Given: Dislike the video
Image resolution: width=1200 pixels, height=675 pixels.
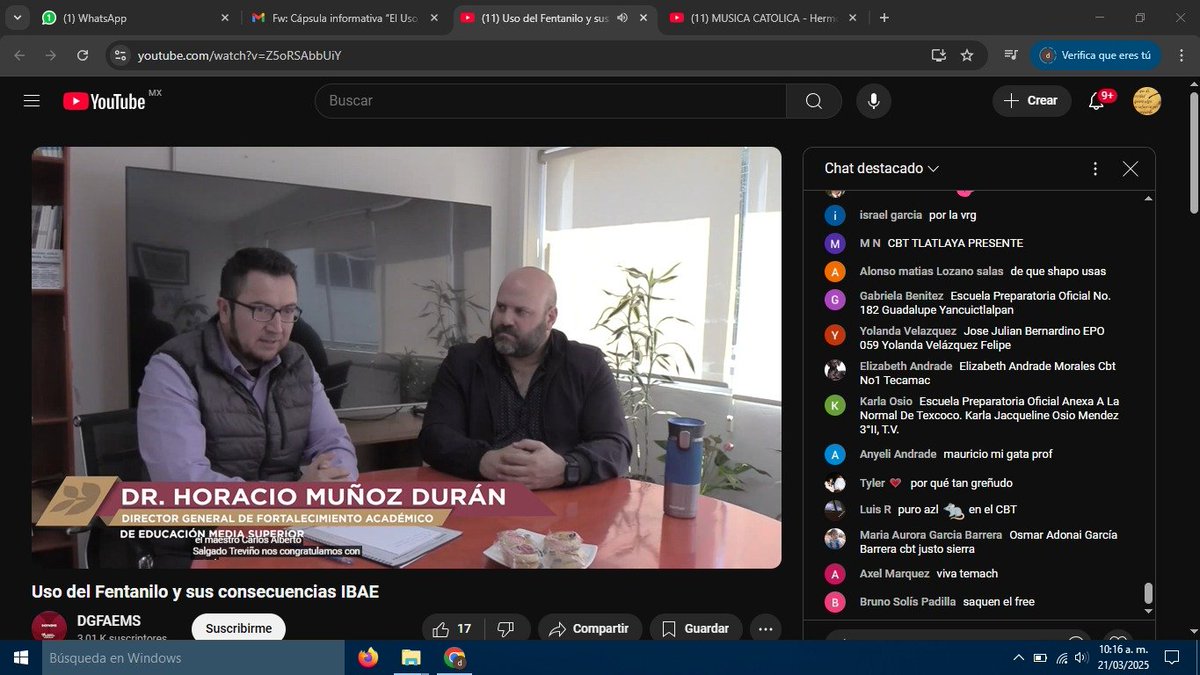Looking at the screenshot, I should (x=505, y=629).
